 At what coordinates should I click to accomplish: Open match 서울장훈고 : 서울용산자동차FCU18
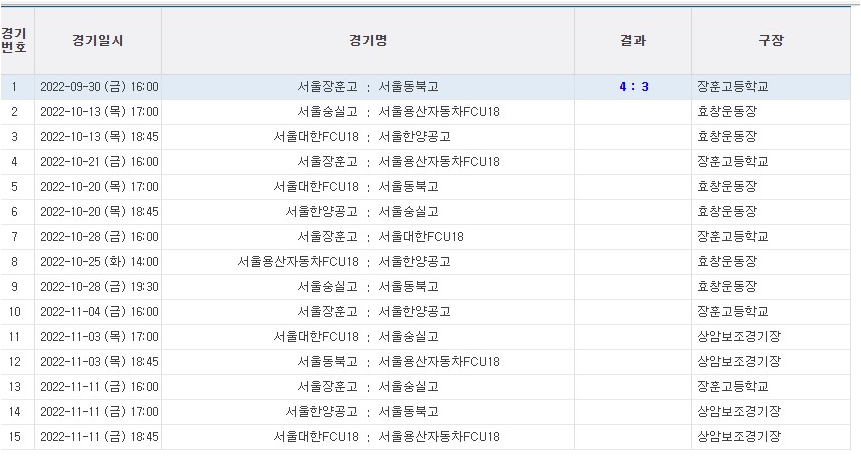pyautogui.click(x=399, y=162)
